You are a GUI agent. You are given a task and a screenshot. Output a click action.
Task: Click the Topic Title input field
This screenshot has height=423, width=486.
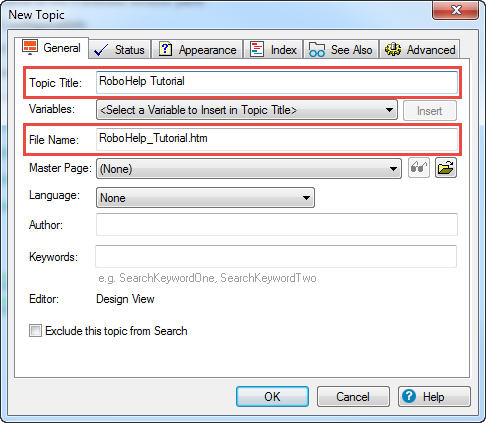(277, 82)
